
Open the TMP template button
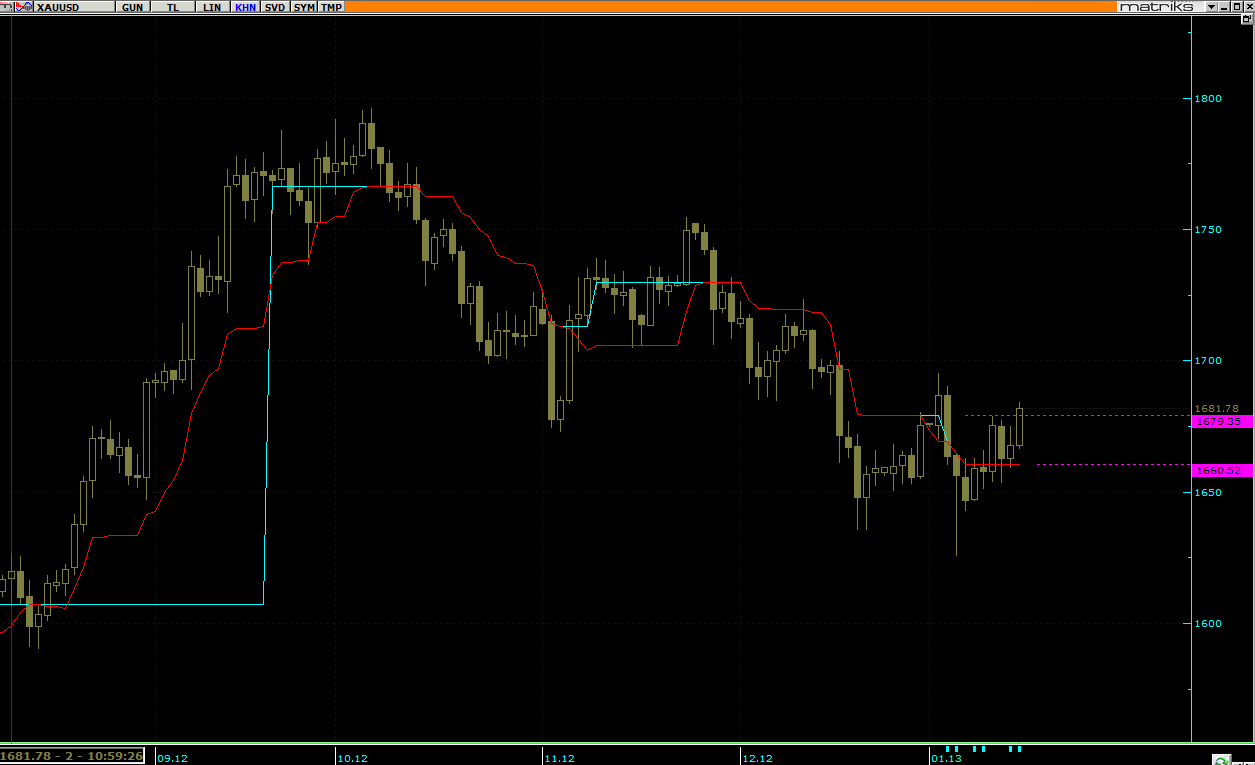coord(331,7)
